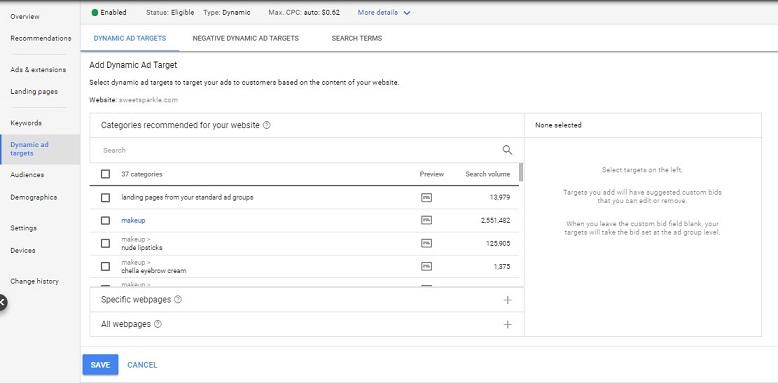This screenshot has height=383, width=778.
Task: Switch to Negative Dynamic Ad Targets tab
Action: [x=246, y=38]
